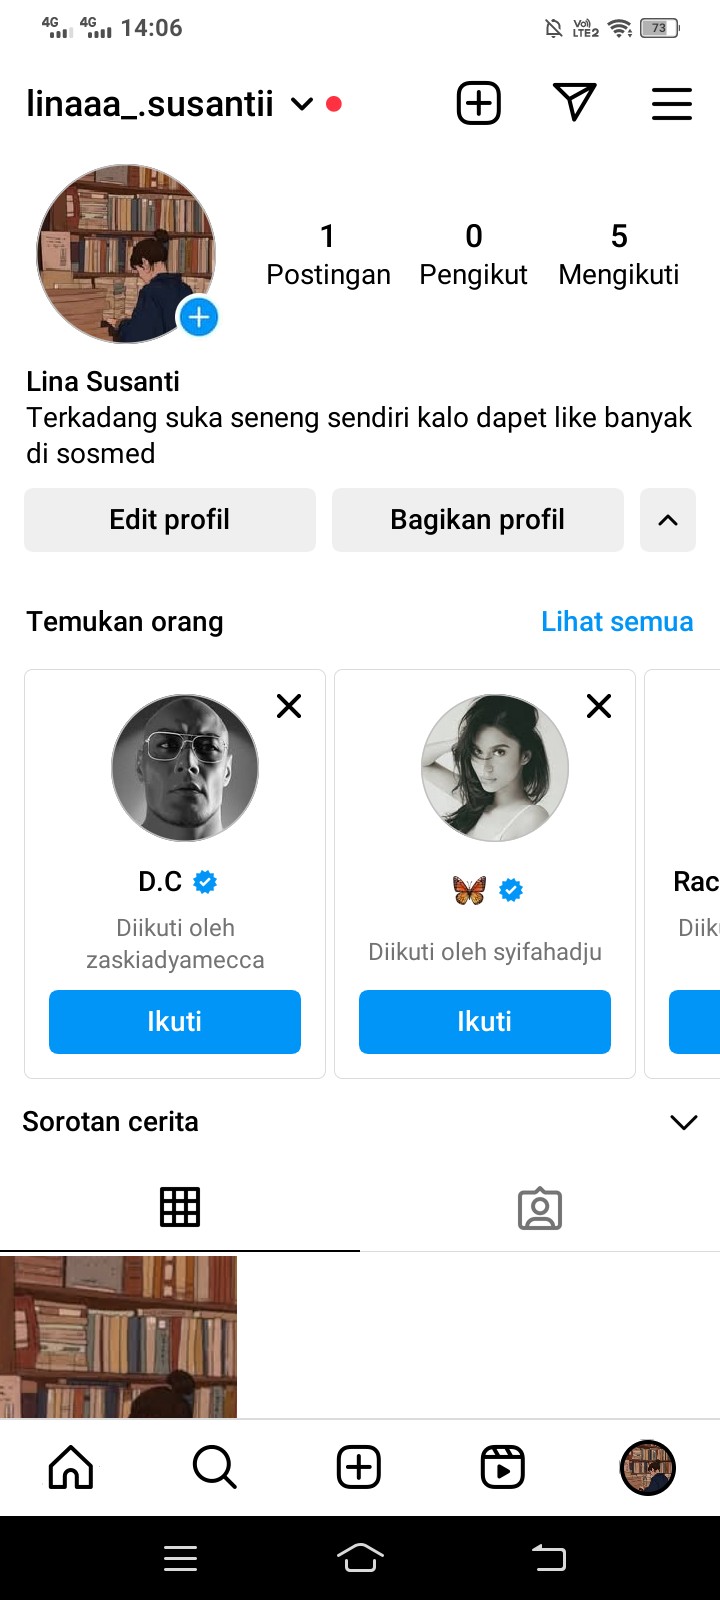Collapse the discover people section chevron
720x1600 pixels.
667,520
